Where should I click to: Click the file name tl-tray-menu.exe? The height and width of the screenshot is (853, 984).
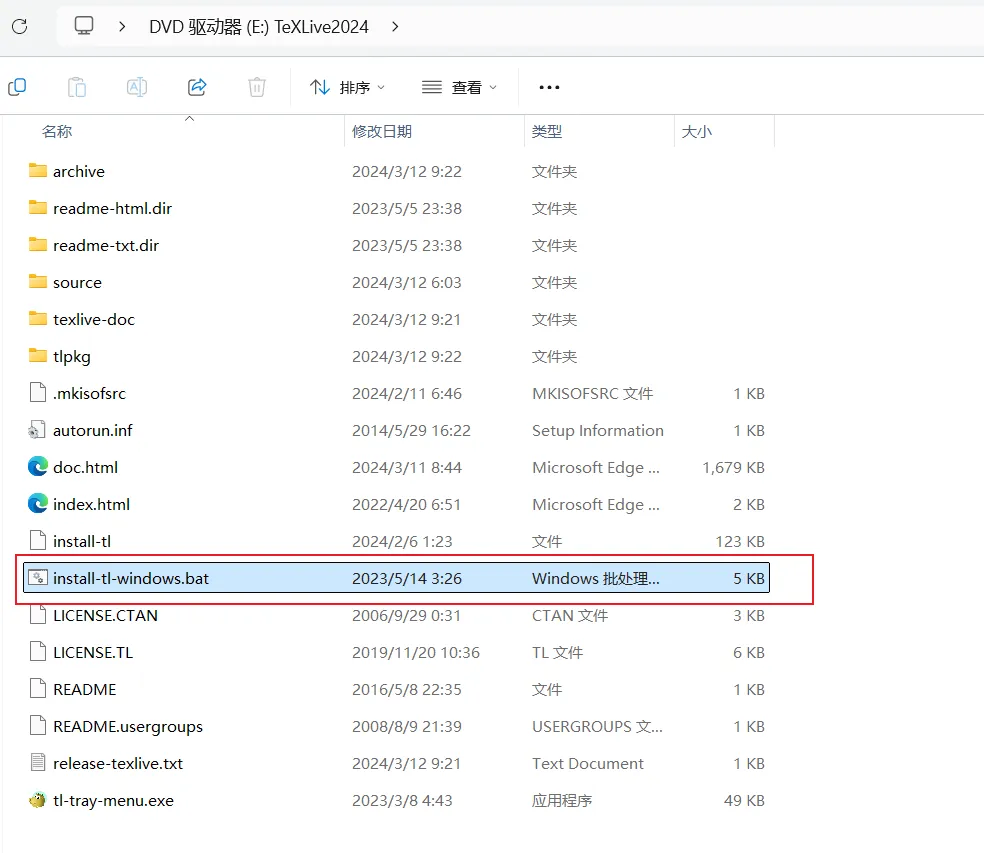coord(113,800)
